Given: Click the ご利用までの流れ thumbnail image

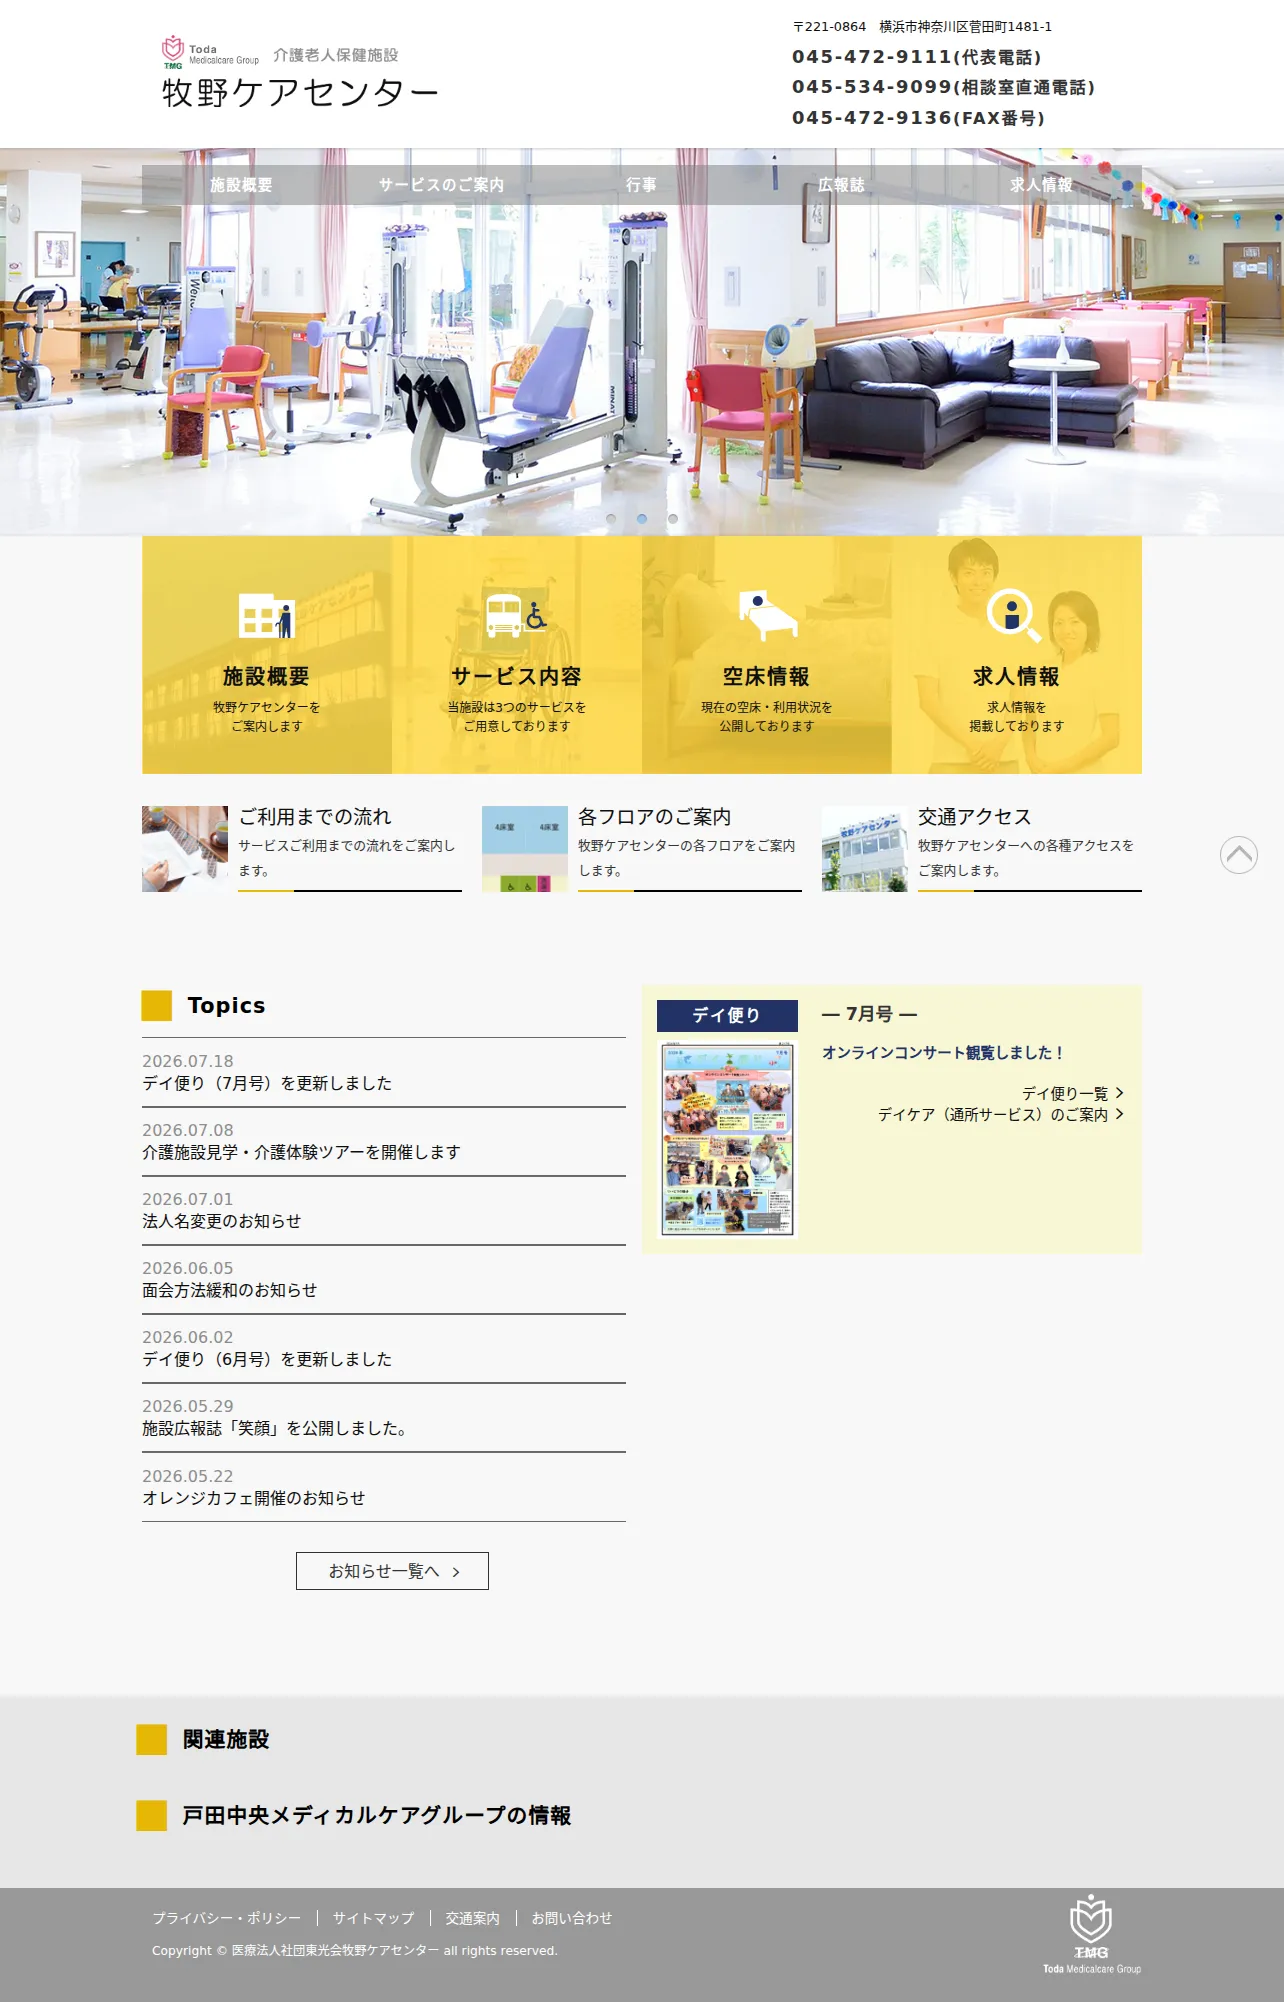Looking at the screenshot, I should tap(185, 849).
